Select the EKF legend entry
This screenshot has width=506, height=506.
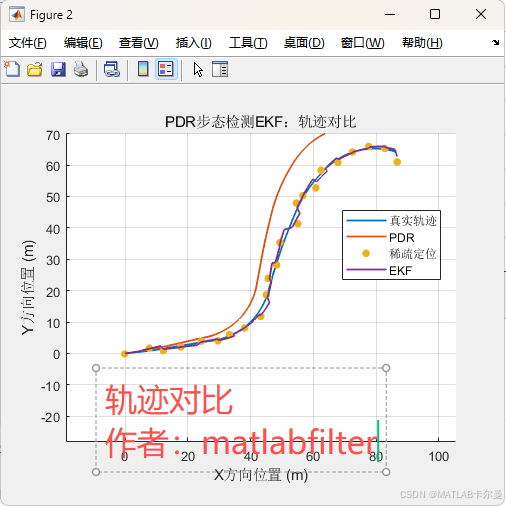[x=379, y=270]
